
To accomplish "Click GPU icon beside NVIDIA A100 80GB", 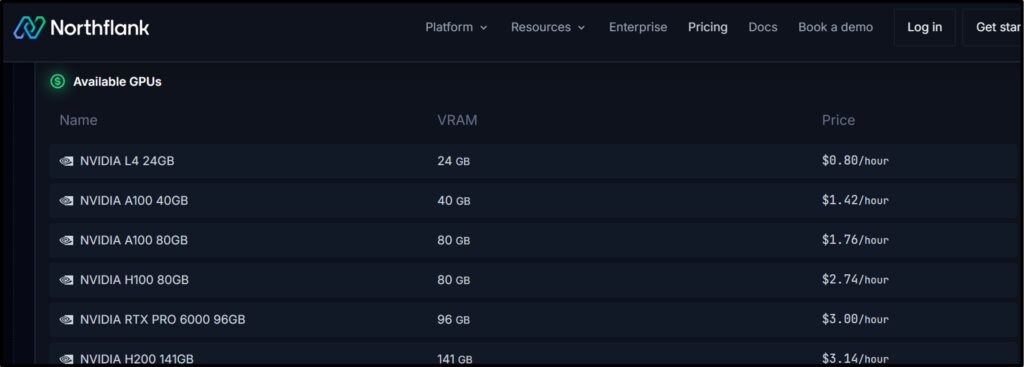I will click(x=67, y=240).
